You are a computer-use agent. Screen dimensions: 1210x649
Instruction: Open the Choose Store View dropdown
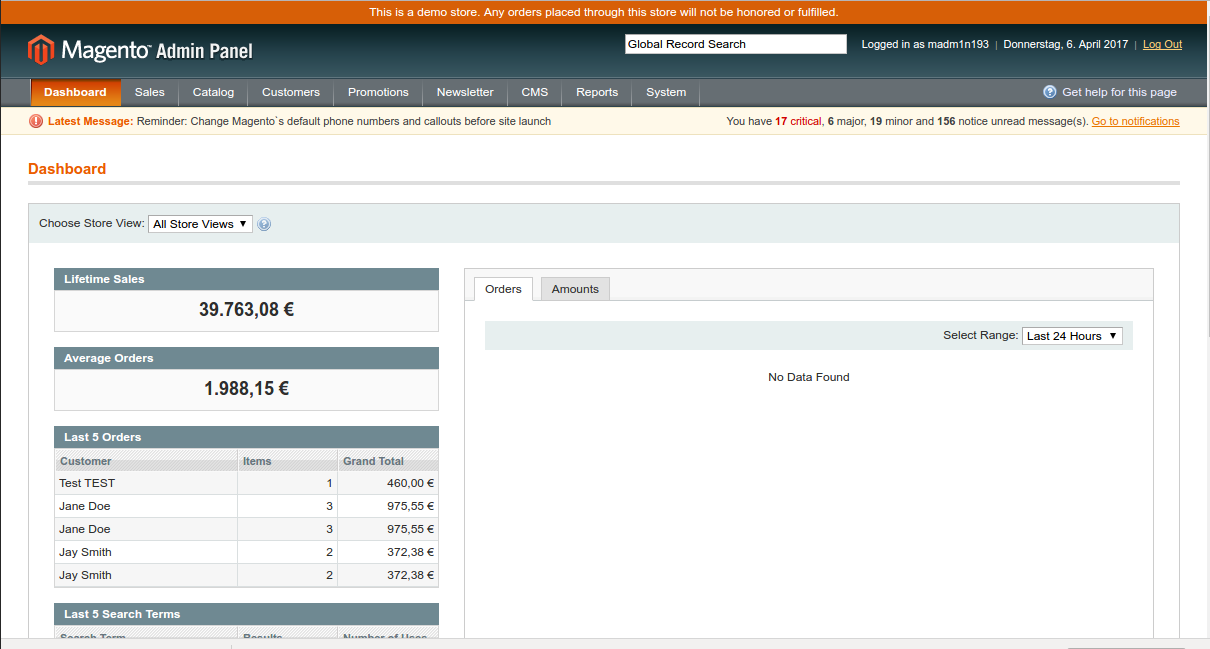(200, 224)
